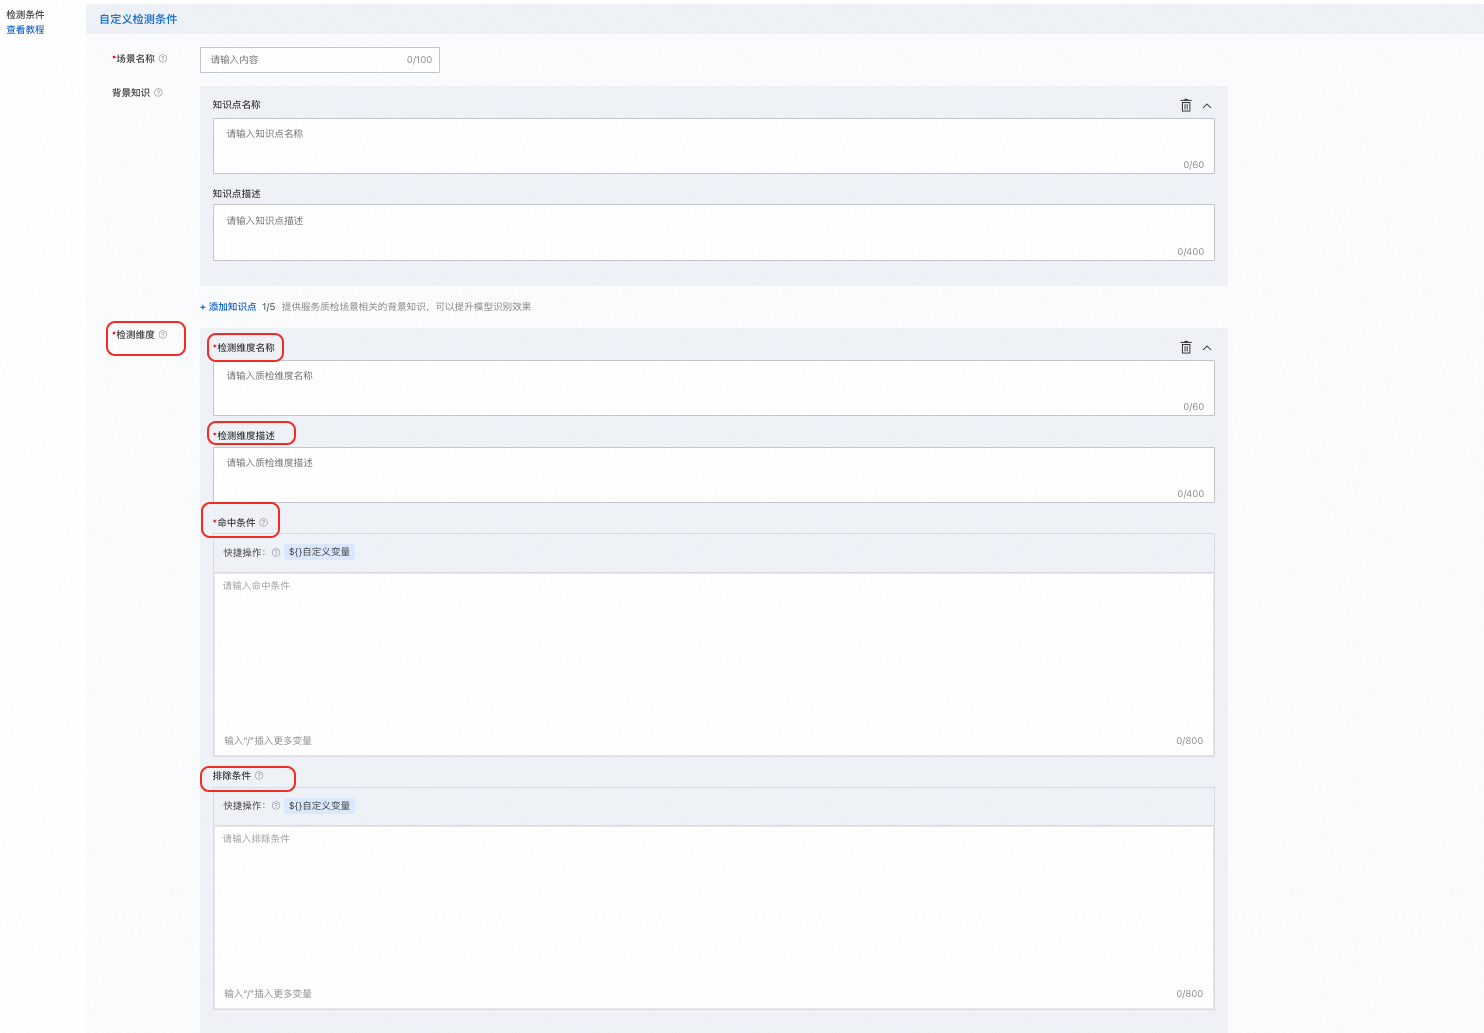Click the 检测维度描述 label

click(246, 436)
